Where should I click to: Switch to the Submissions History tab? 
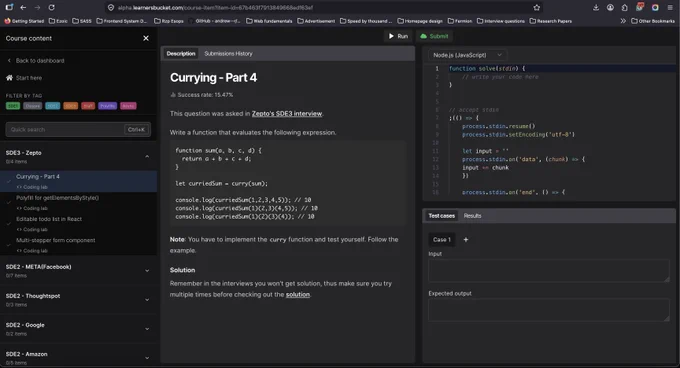pos(228,54)
